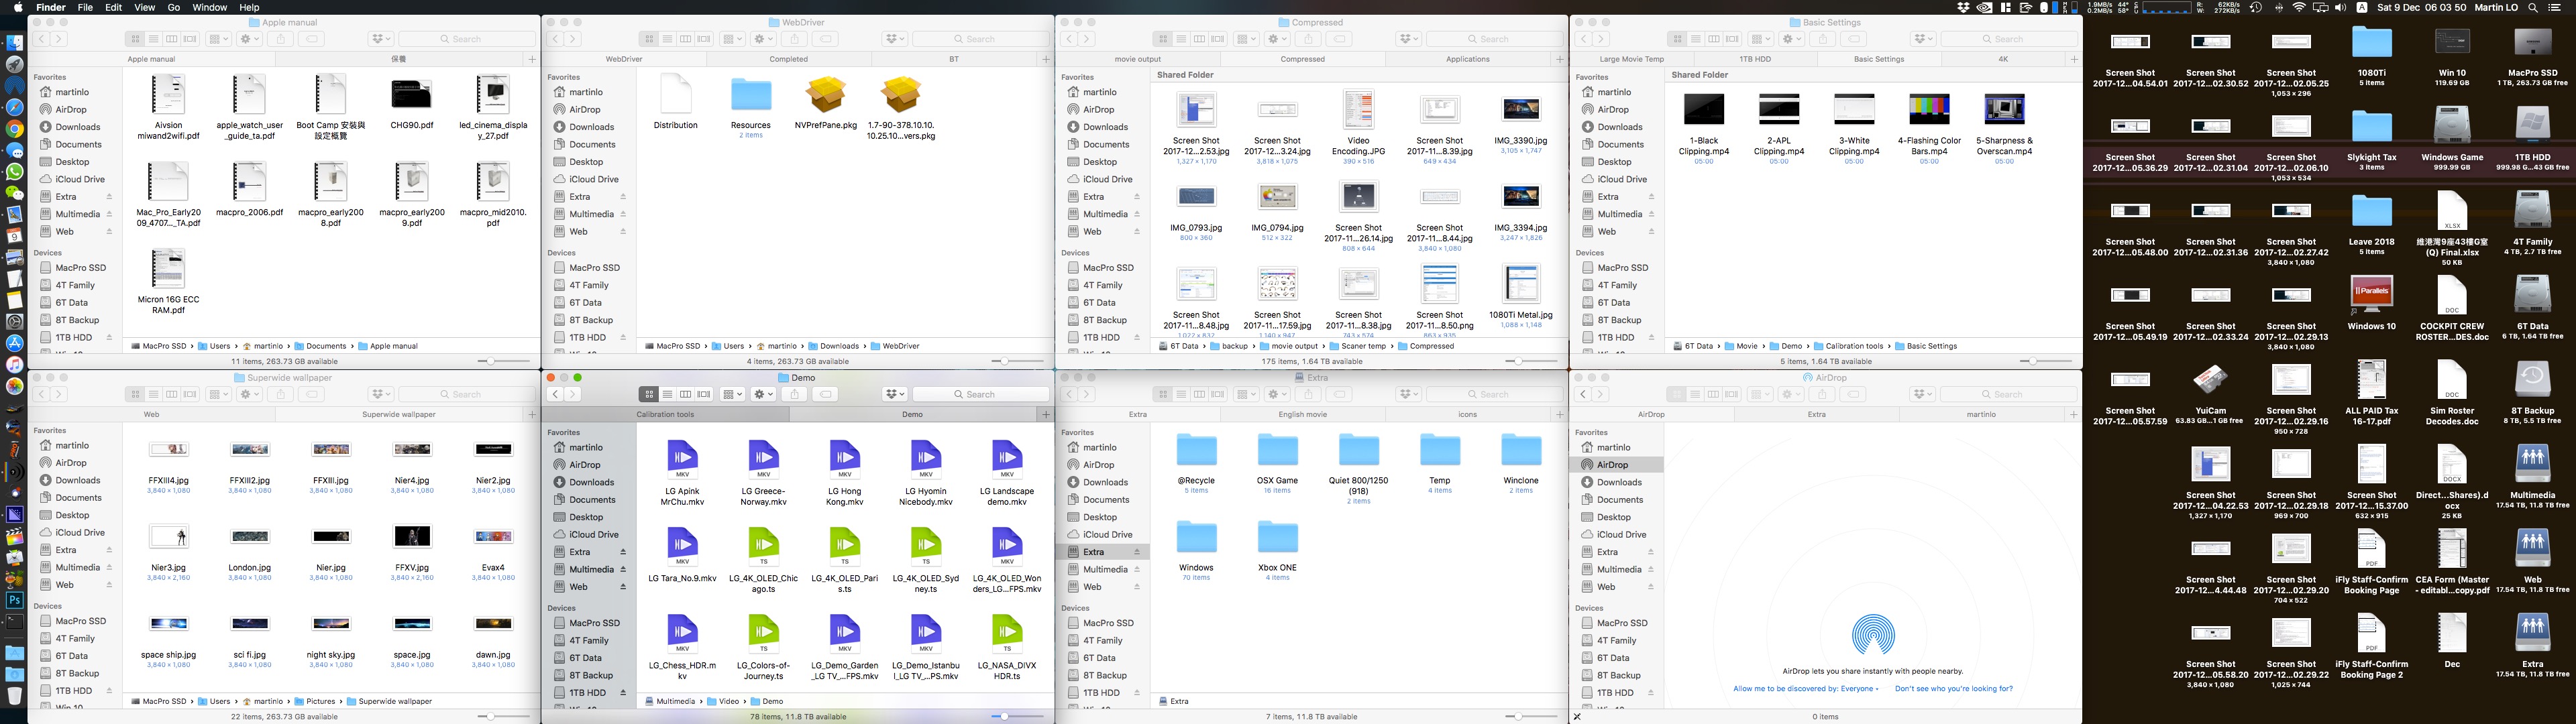Open Dropbox dropdown in Demo window toolbar
The height and width of the screenshot is (724, 2576).
pyautogui.click(x=895, y=394)
